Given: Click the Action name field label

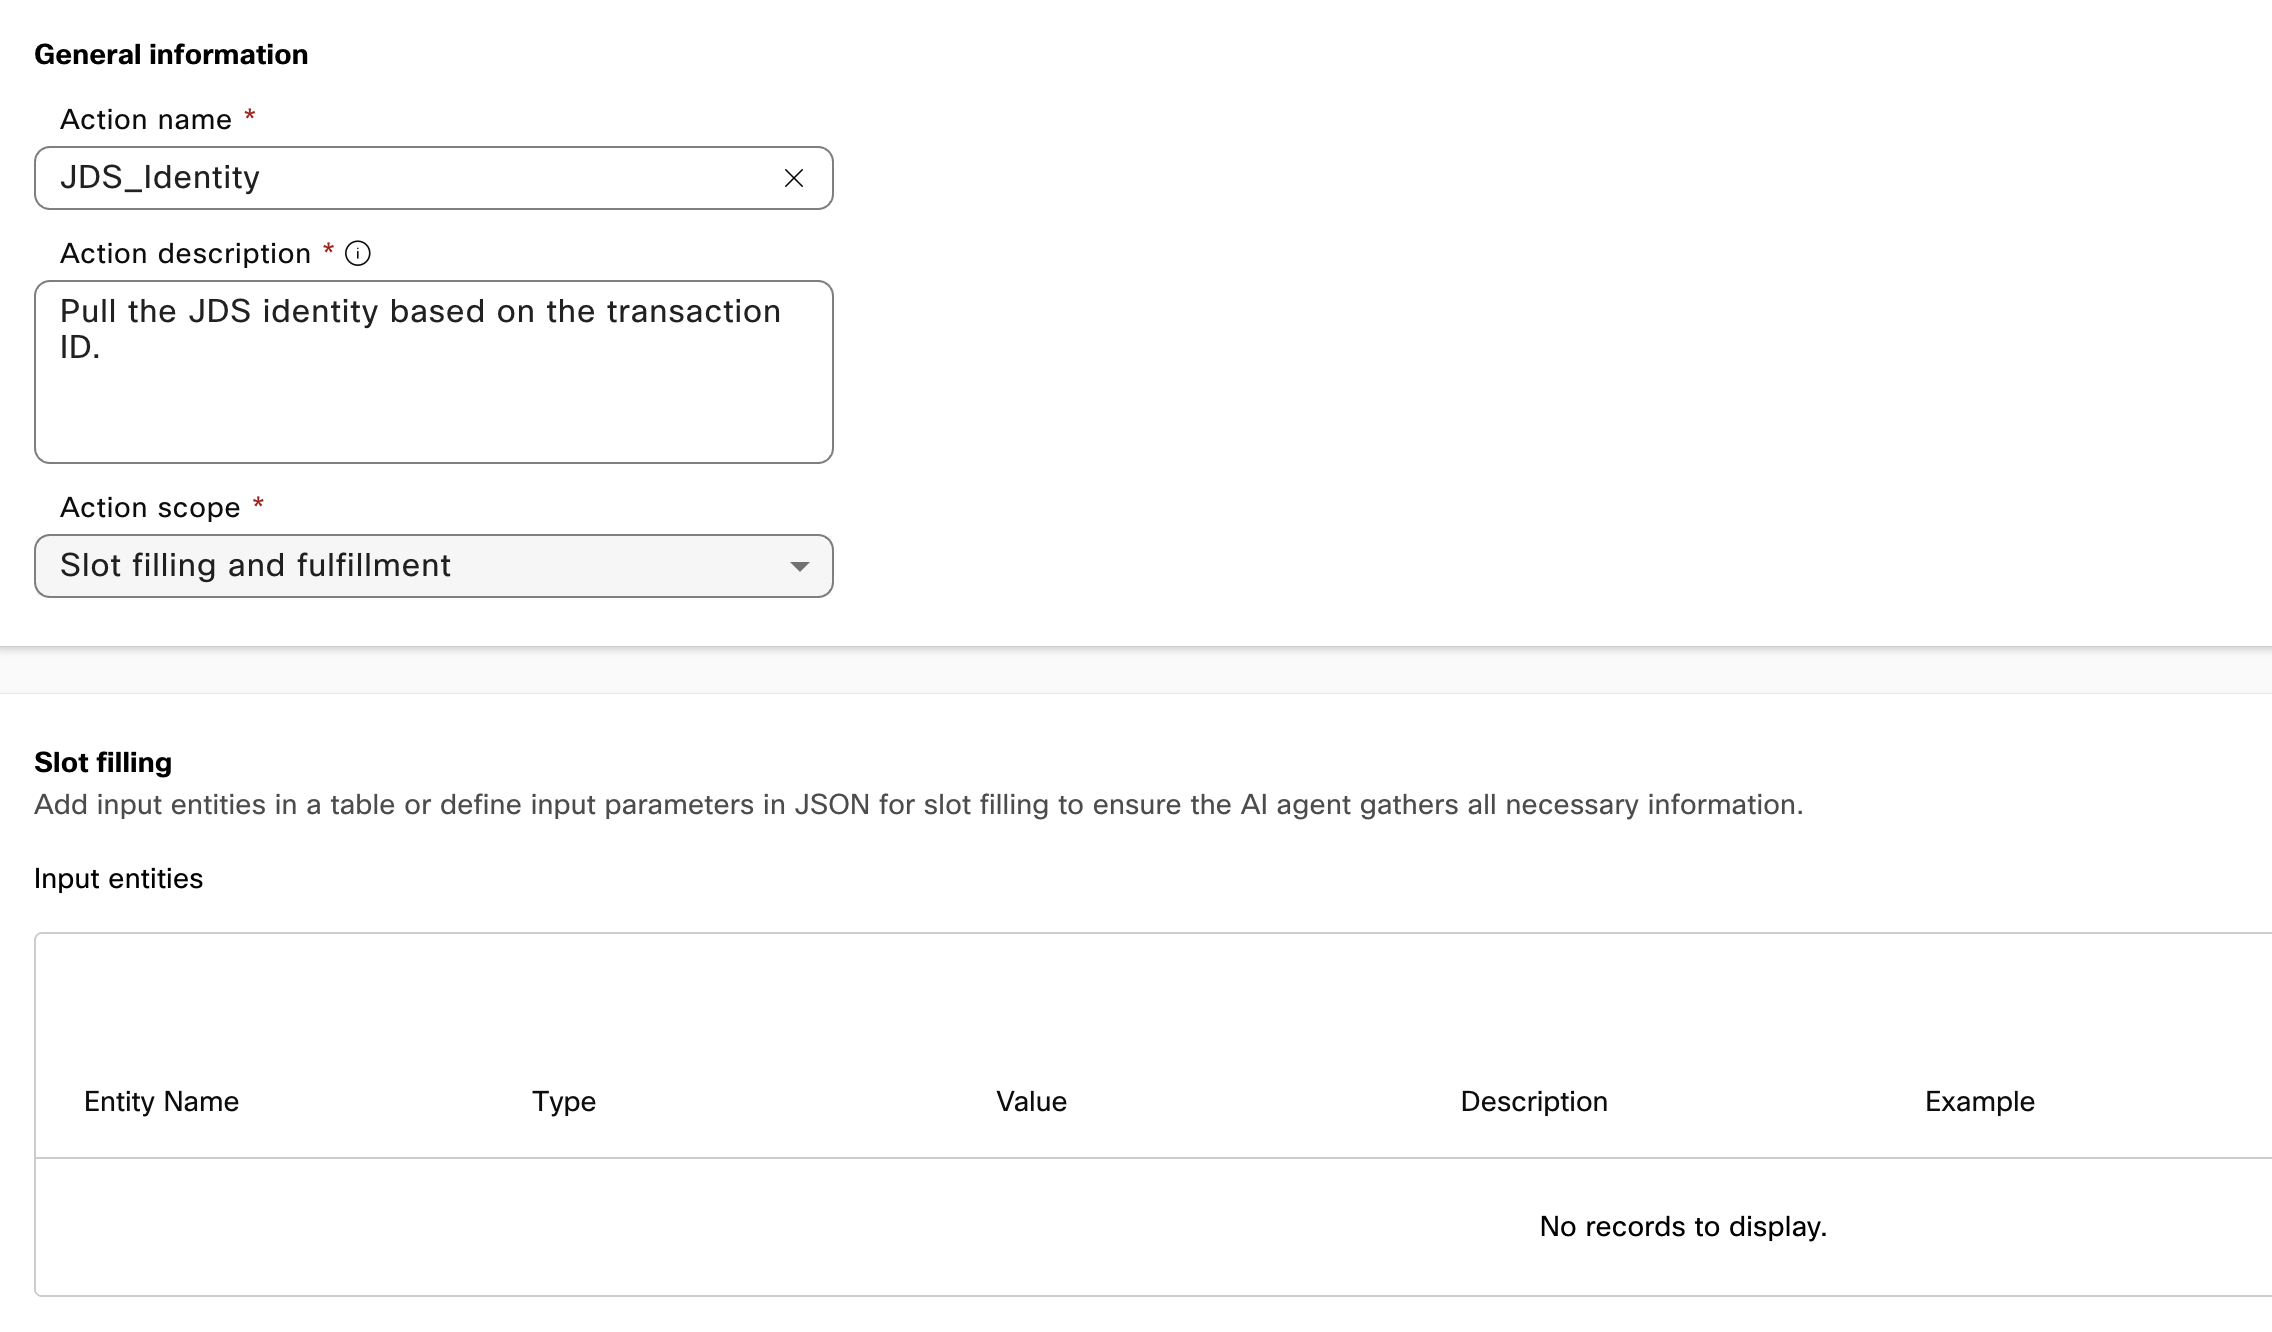Looking at the screenshot, I should pyautogui.click(x=146, y=120).
